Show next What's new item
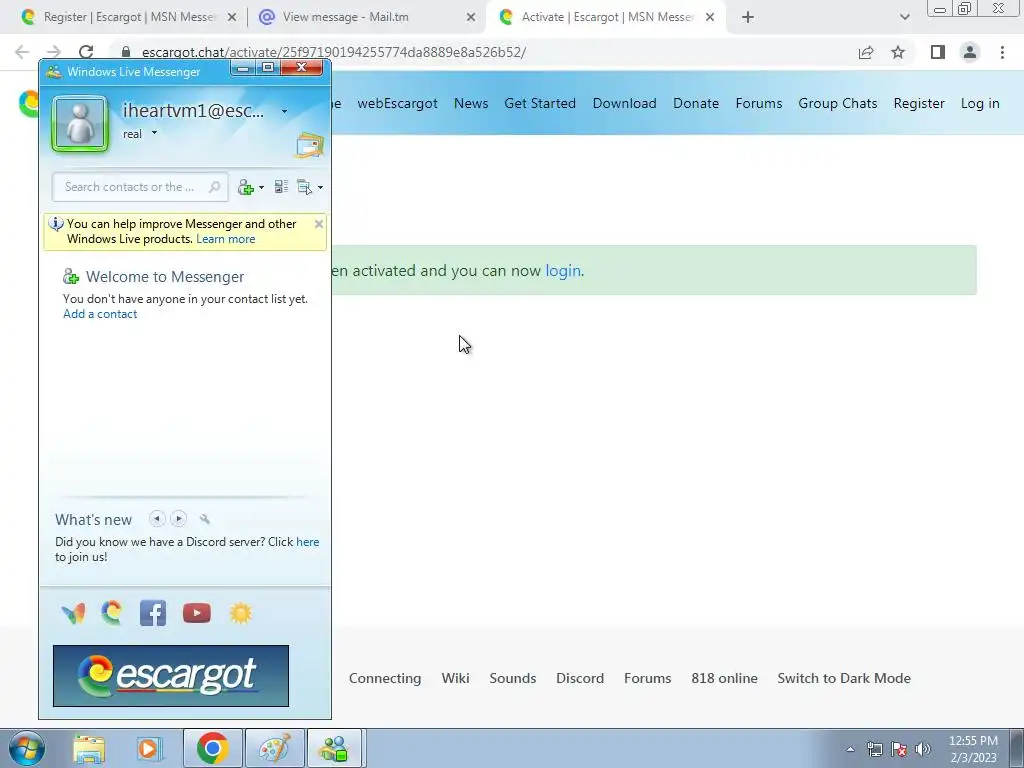This screenshot has height=768, width=1024. (x=178, y=519)
